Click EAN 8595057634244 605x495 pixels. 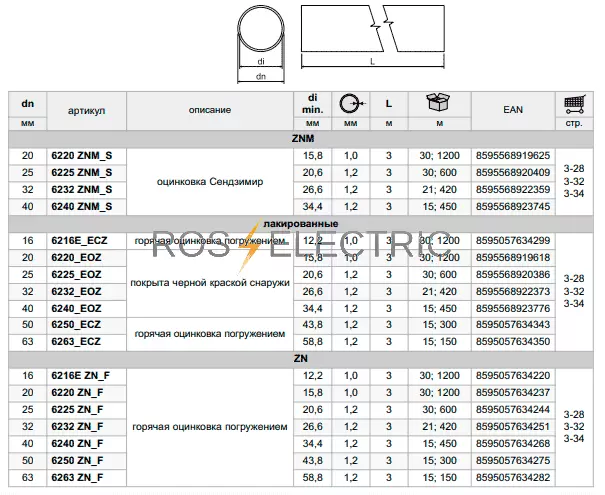click(513, 409)
